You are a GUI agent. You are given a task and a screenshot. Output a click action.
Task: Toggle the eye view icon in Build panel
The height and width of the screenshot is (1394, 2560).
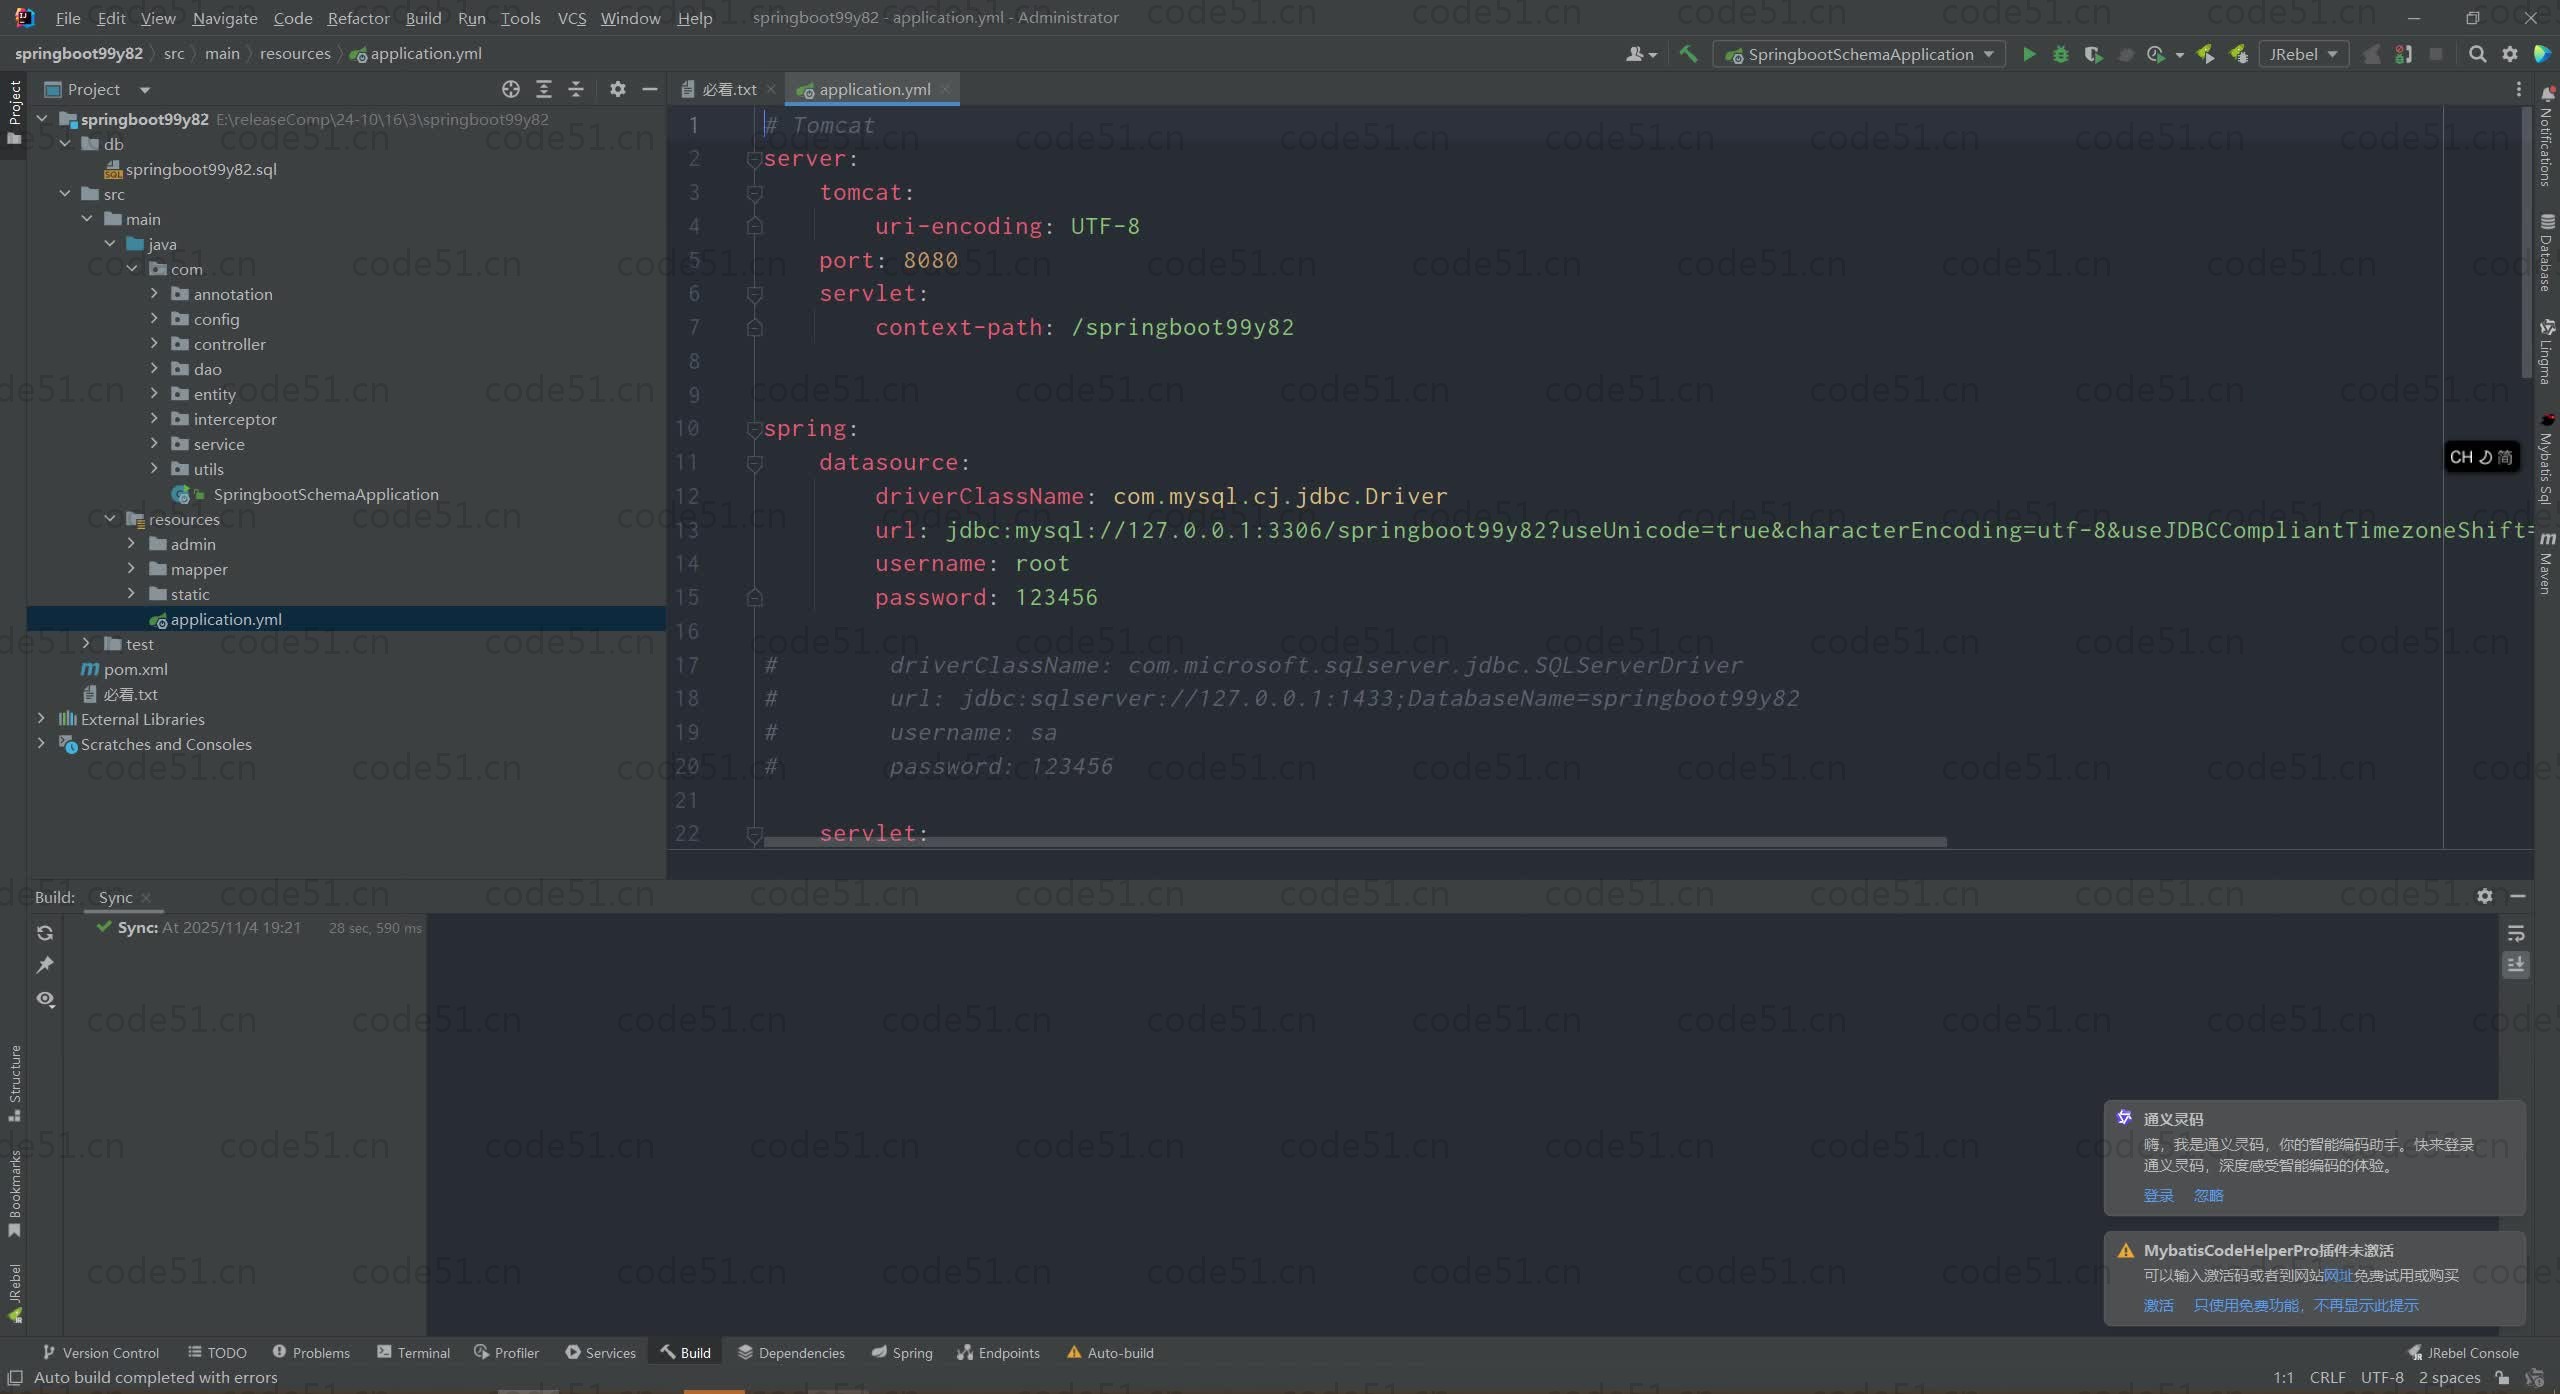click(x=45, y=999)
